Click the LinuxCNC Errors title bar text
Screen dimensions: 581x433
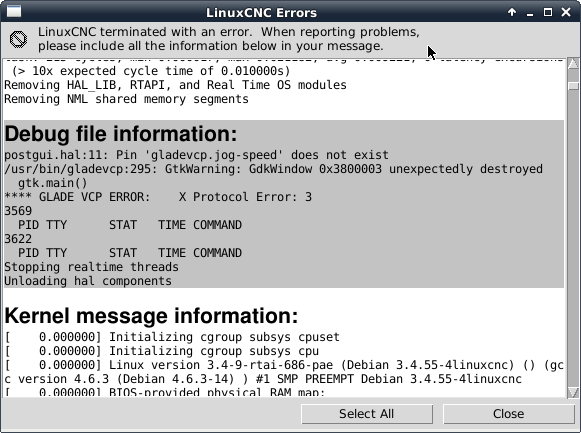pyautogui.click(x=261, y=13)
